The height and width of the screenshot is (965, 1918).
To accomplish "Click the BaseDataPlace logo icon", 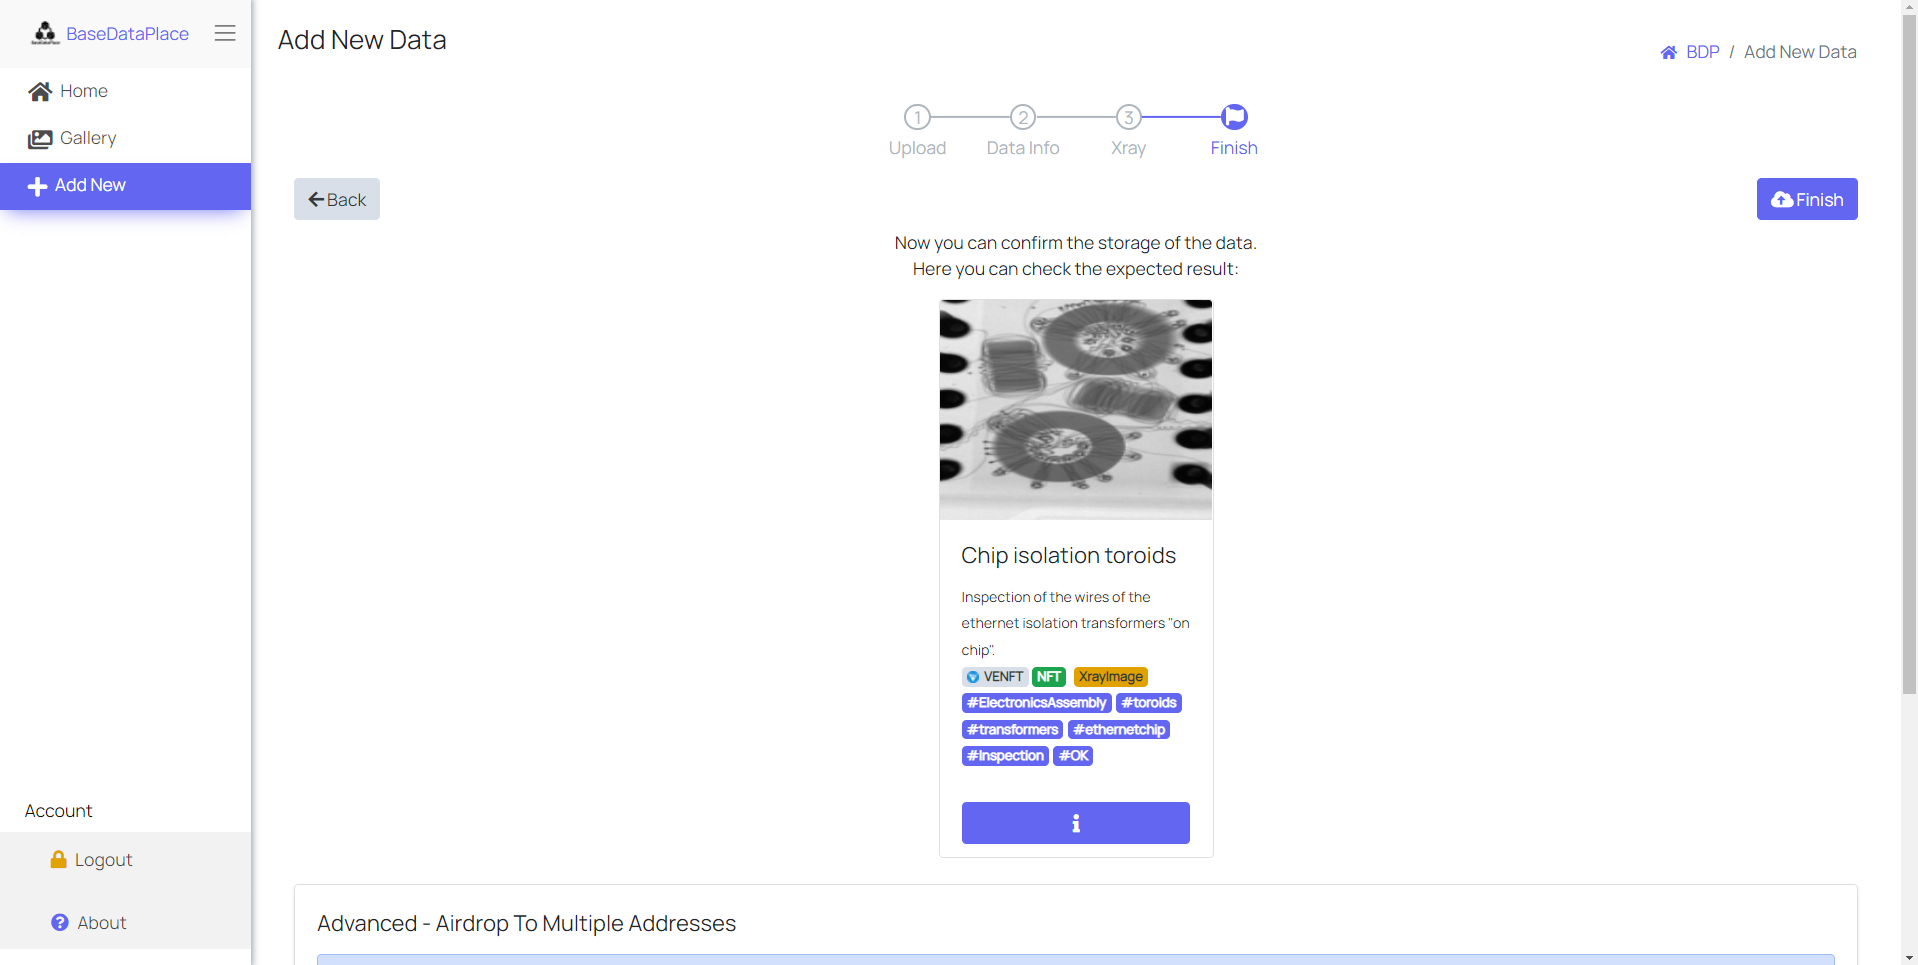I will (45, 33).
